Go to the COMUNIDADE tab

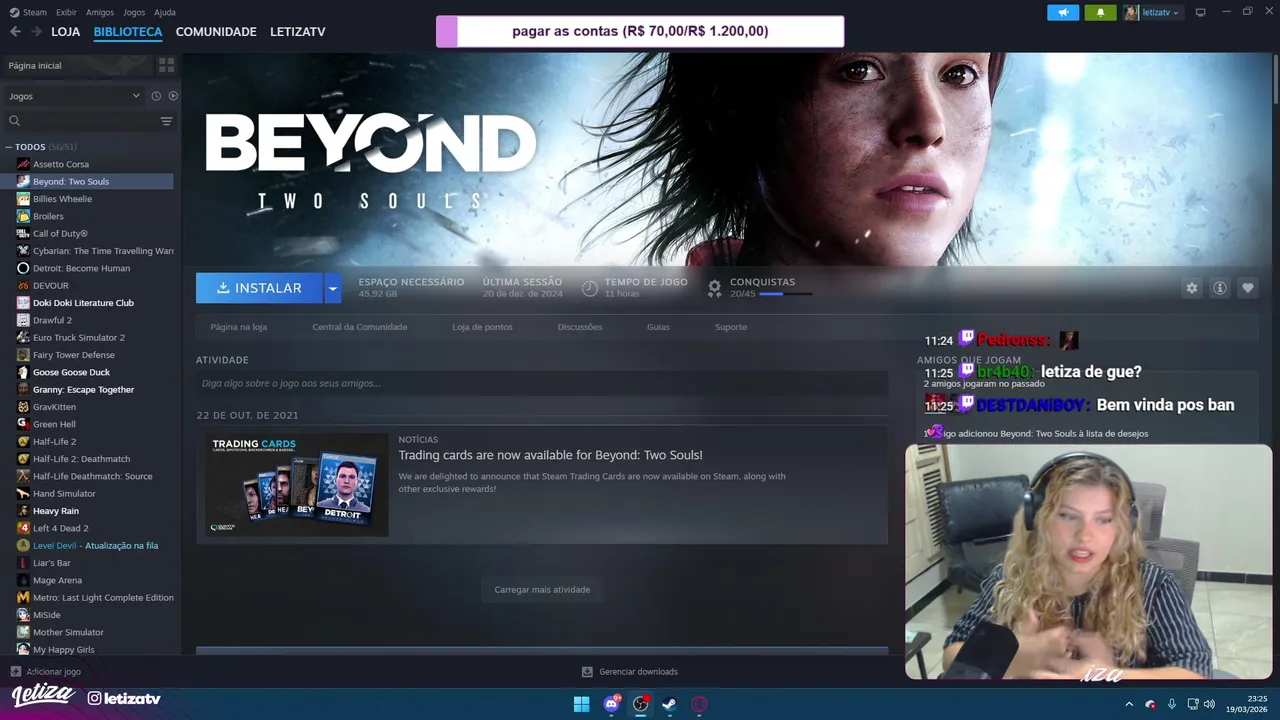216,32
